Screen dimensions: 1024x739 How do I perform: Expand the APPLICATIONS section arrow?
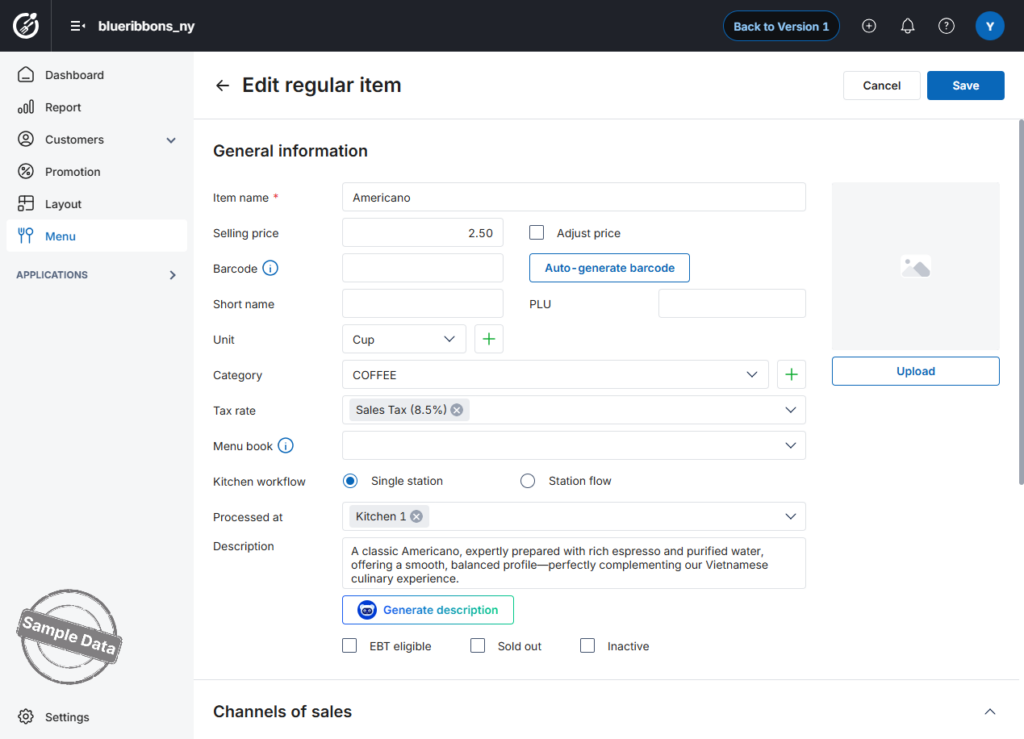click(x=172, y=275)
